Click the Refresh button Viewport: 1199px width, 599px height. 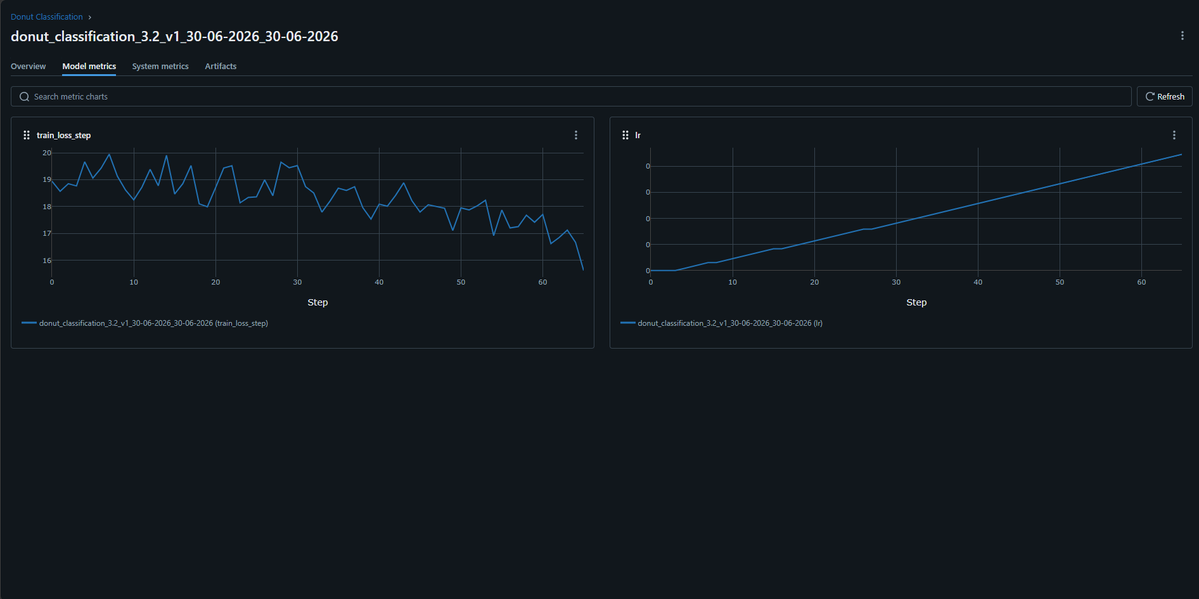click(x=1165, y=96)
